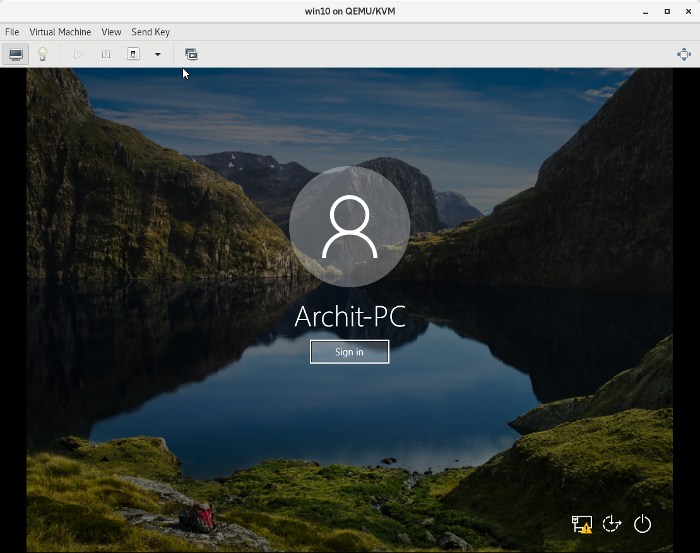Minimize the virt-manager VM window

647,11
